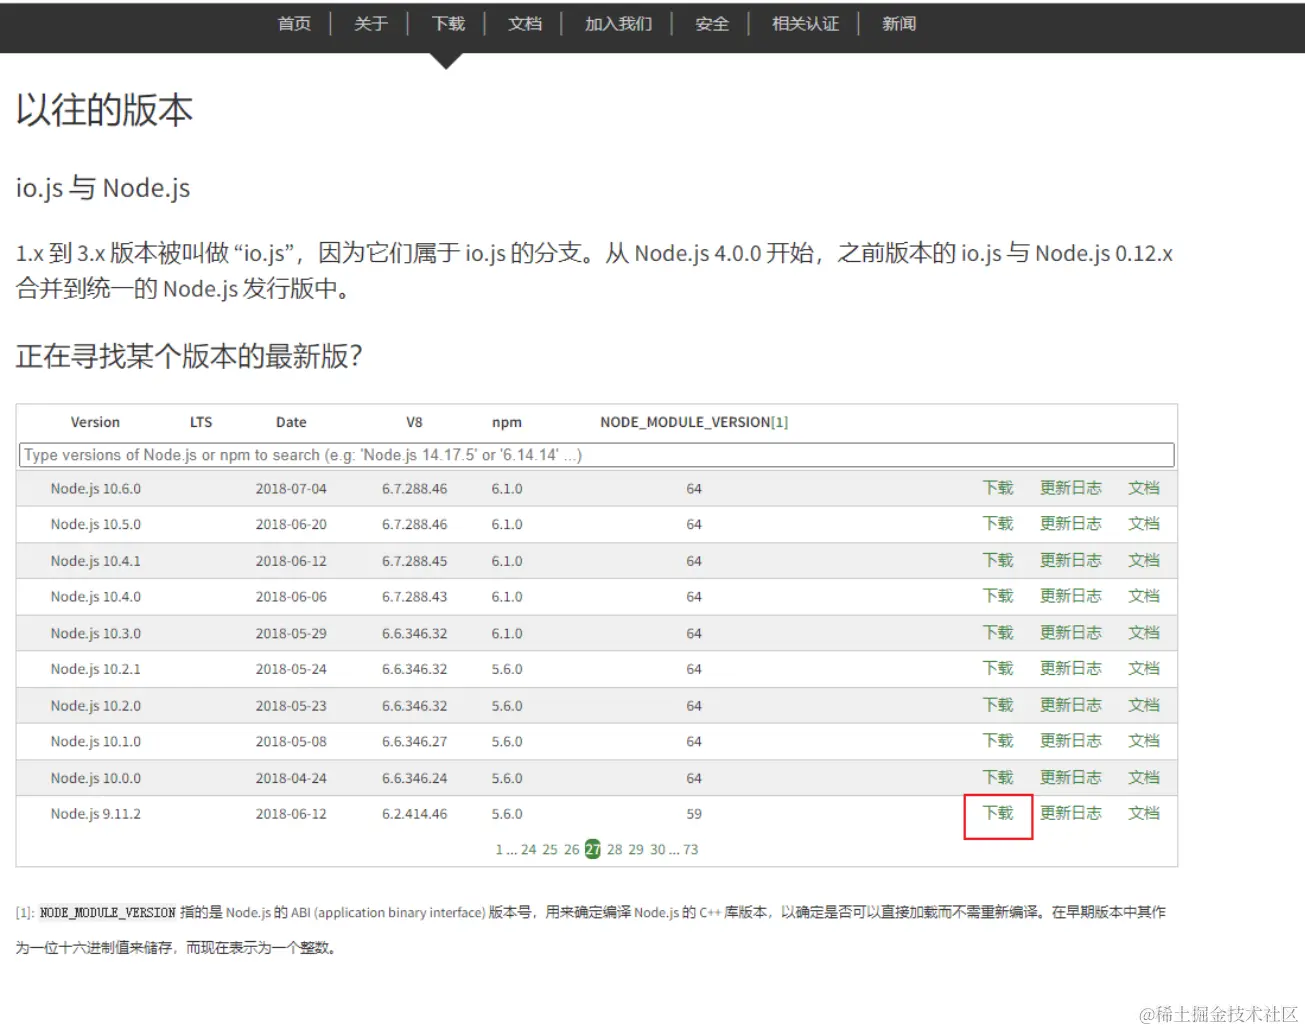Select V8 value 6.2.414.46
1305x1031 pixels.
415,815
